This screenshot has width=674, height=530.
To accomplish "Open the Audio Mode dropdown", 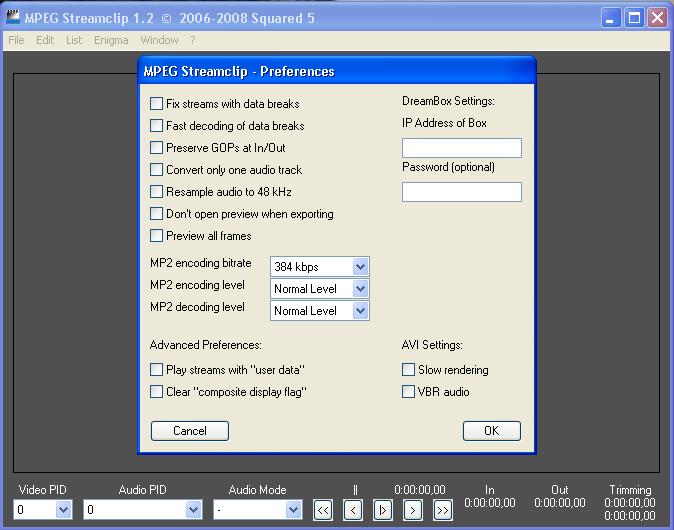I will tap(258, 510).
